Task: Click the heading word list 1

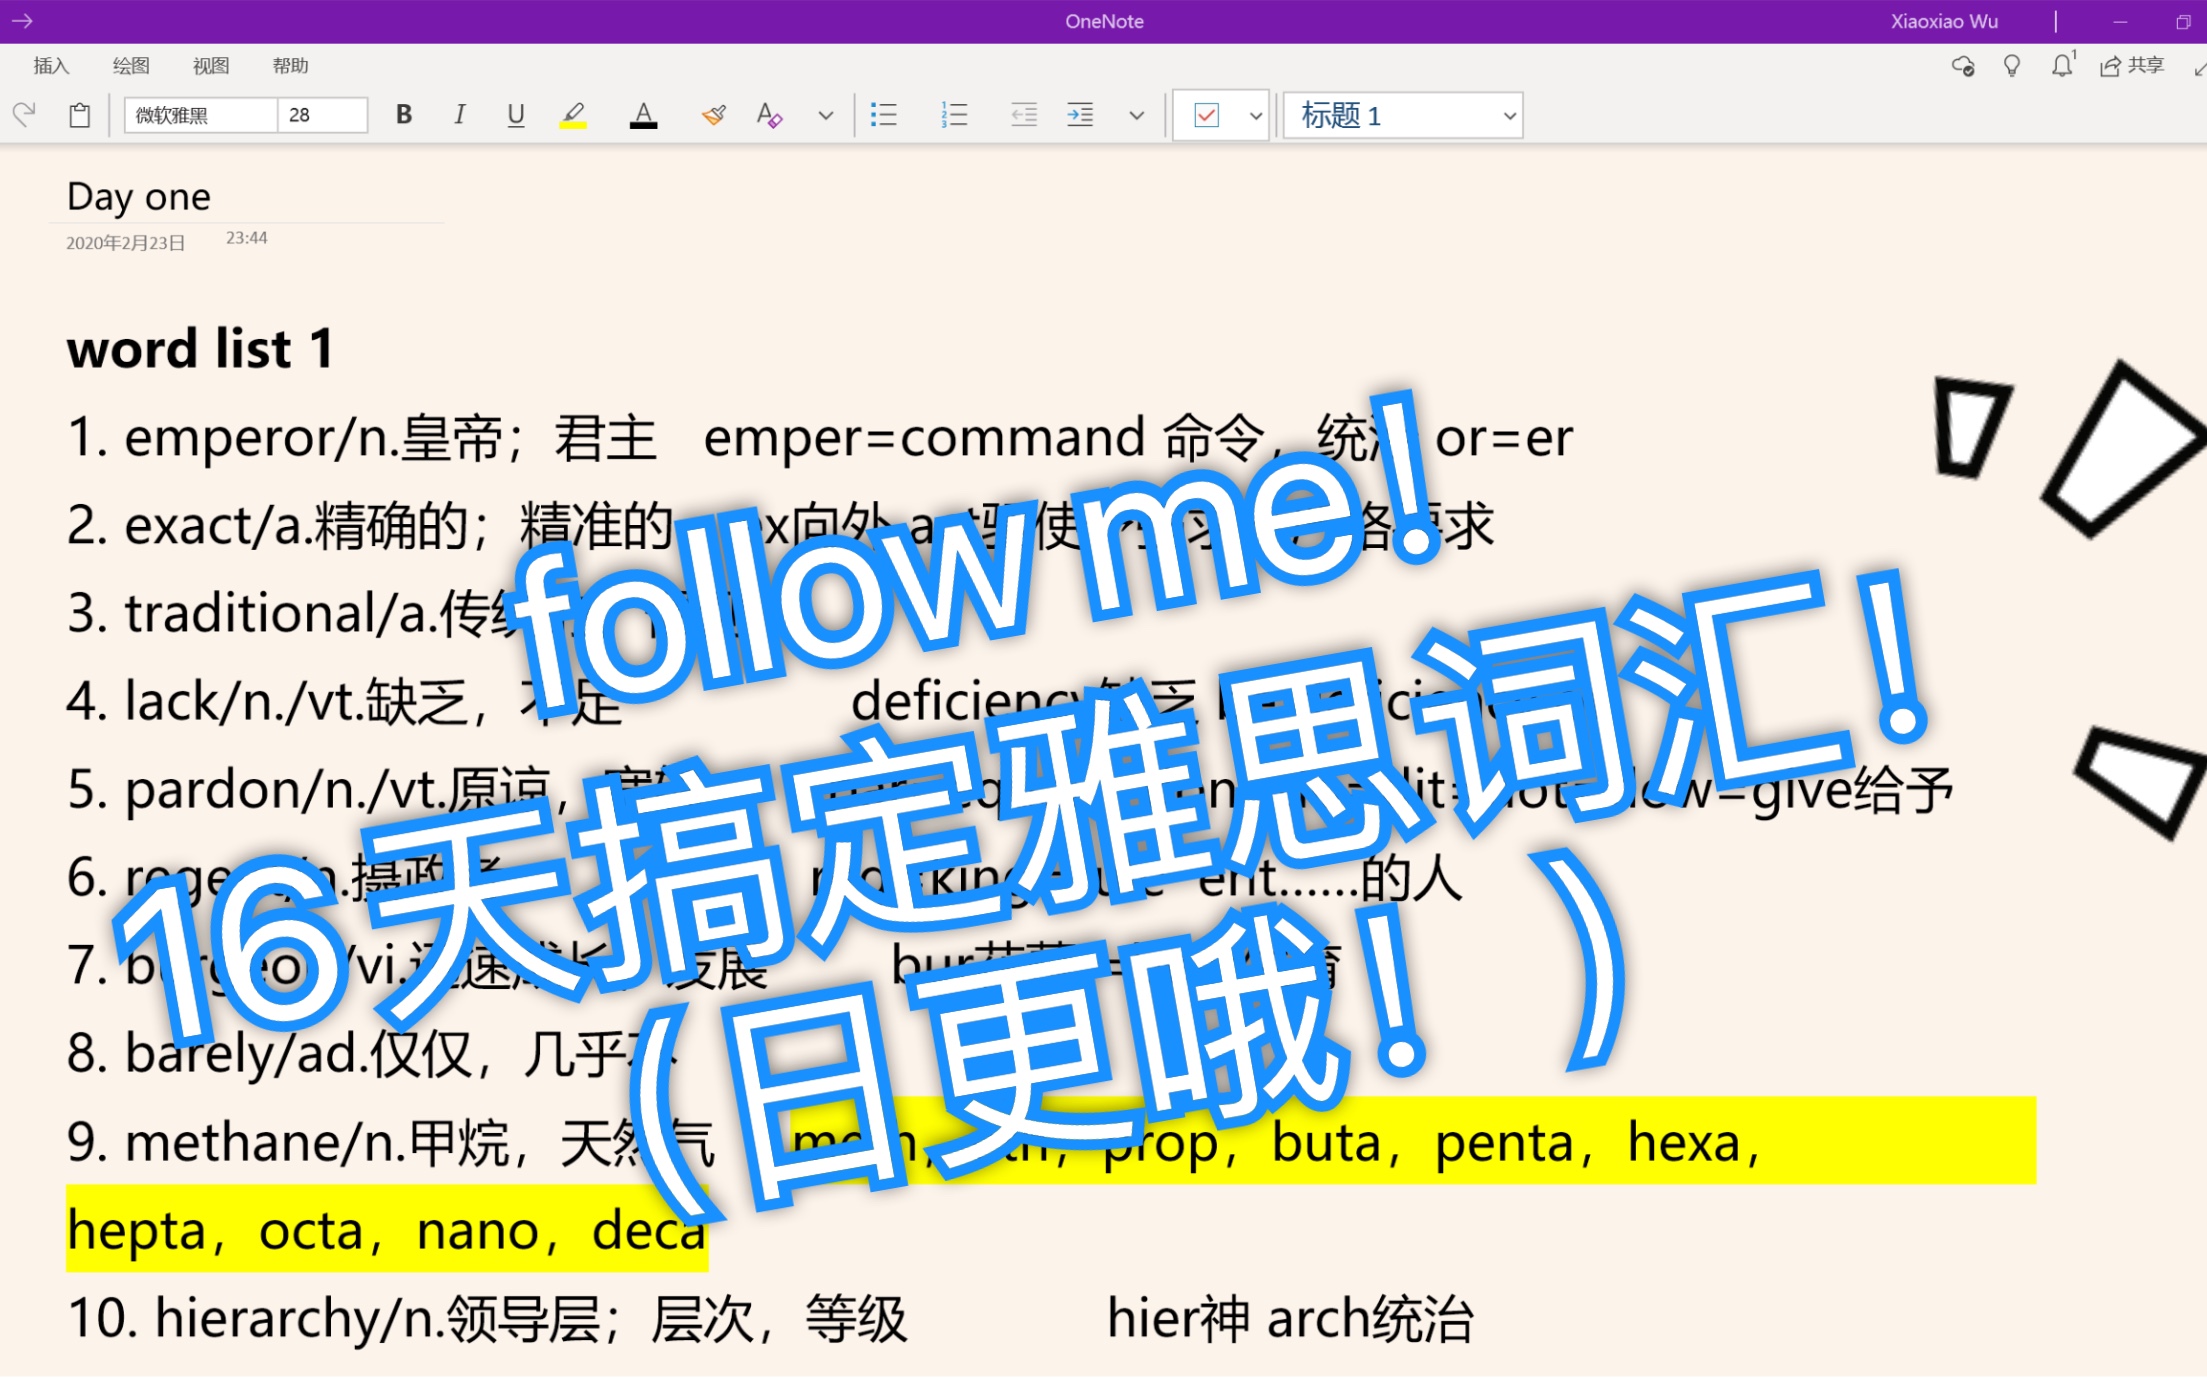Action: tap(200, 349)
